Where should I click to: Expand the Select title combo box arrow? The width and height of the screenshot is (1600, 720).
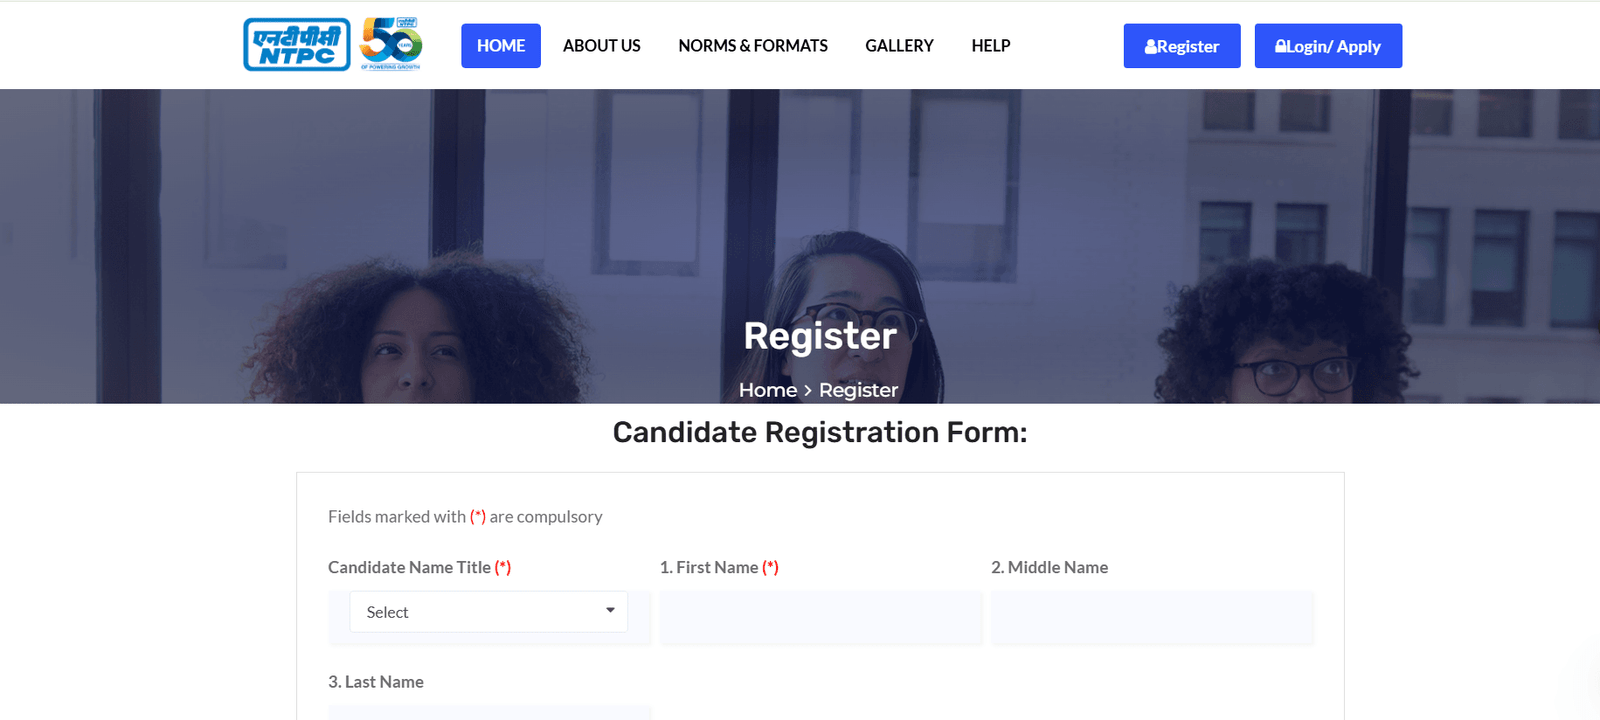click(610, 611)
